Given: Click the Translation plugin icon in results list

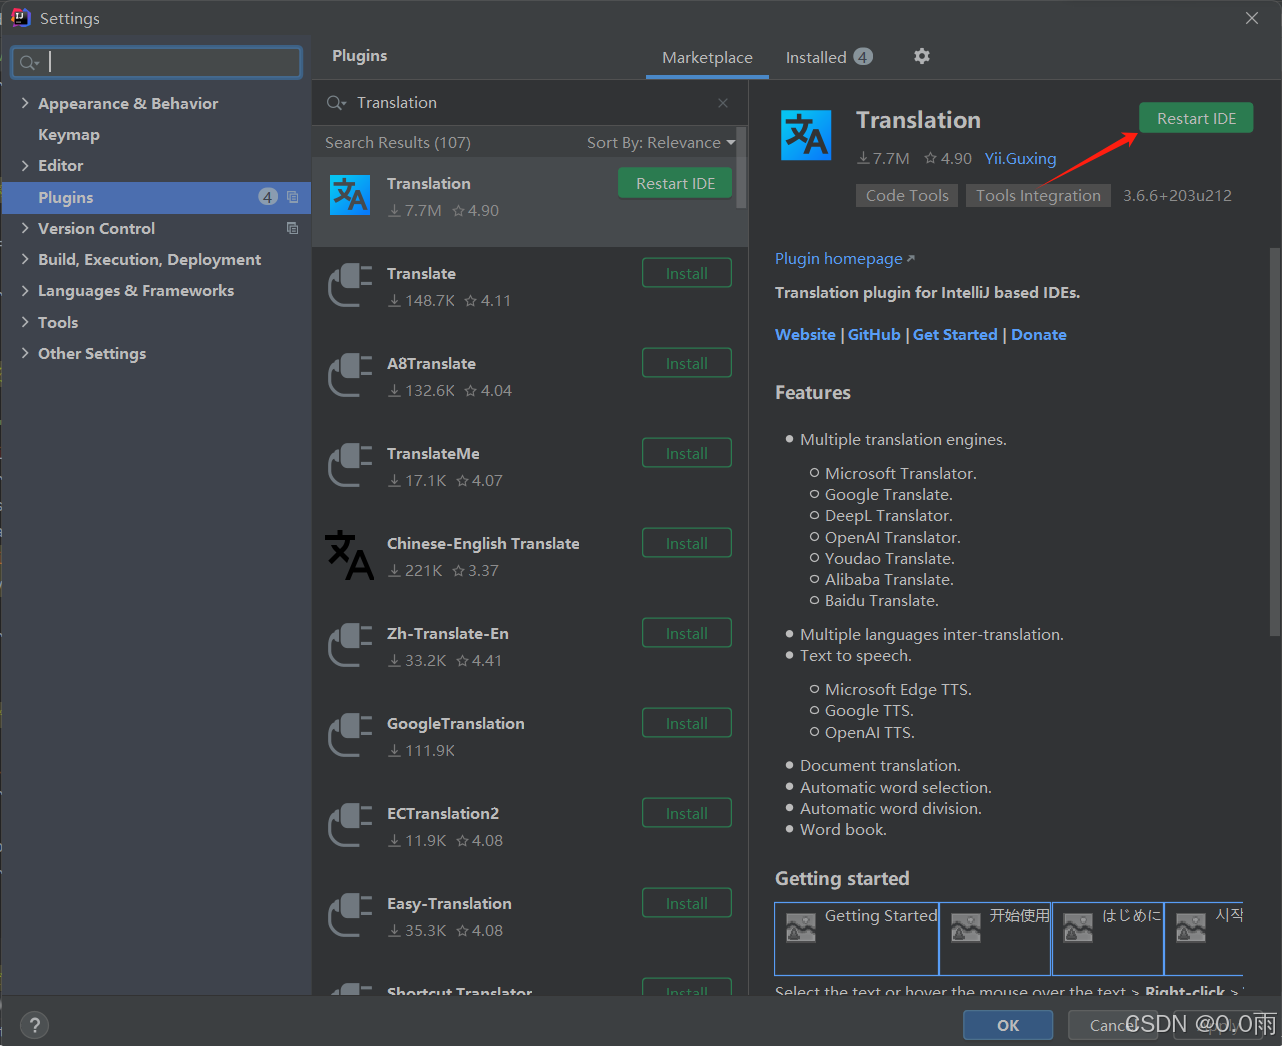Looking at the screenshot, I should coord(350,195).
